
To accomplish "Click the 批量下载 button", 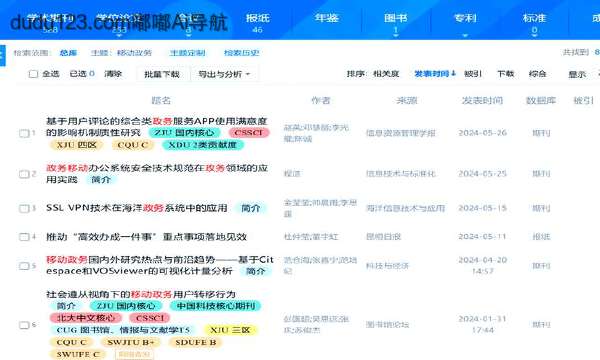I will tap(161, 74).
